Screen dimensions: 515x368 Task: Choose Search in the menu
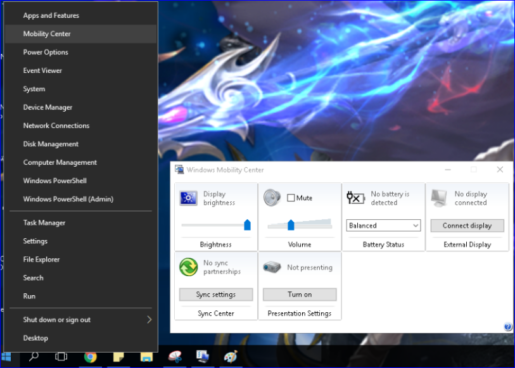80,278
